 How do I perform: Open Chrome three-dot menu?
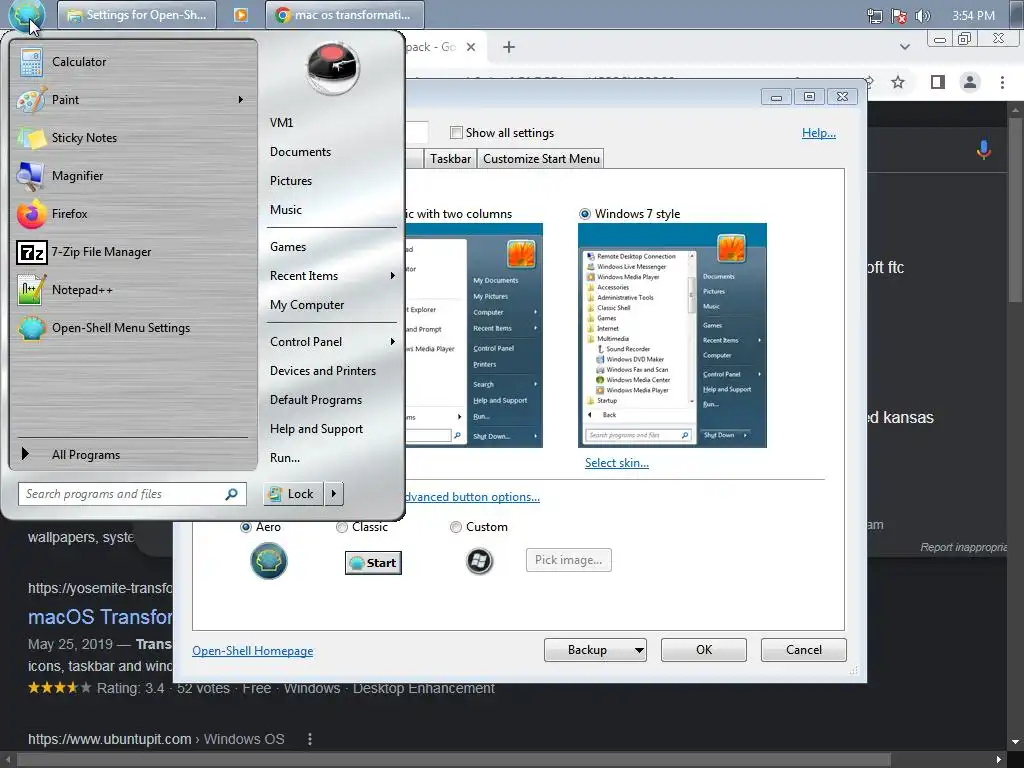[x=1002, y=82]
